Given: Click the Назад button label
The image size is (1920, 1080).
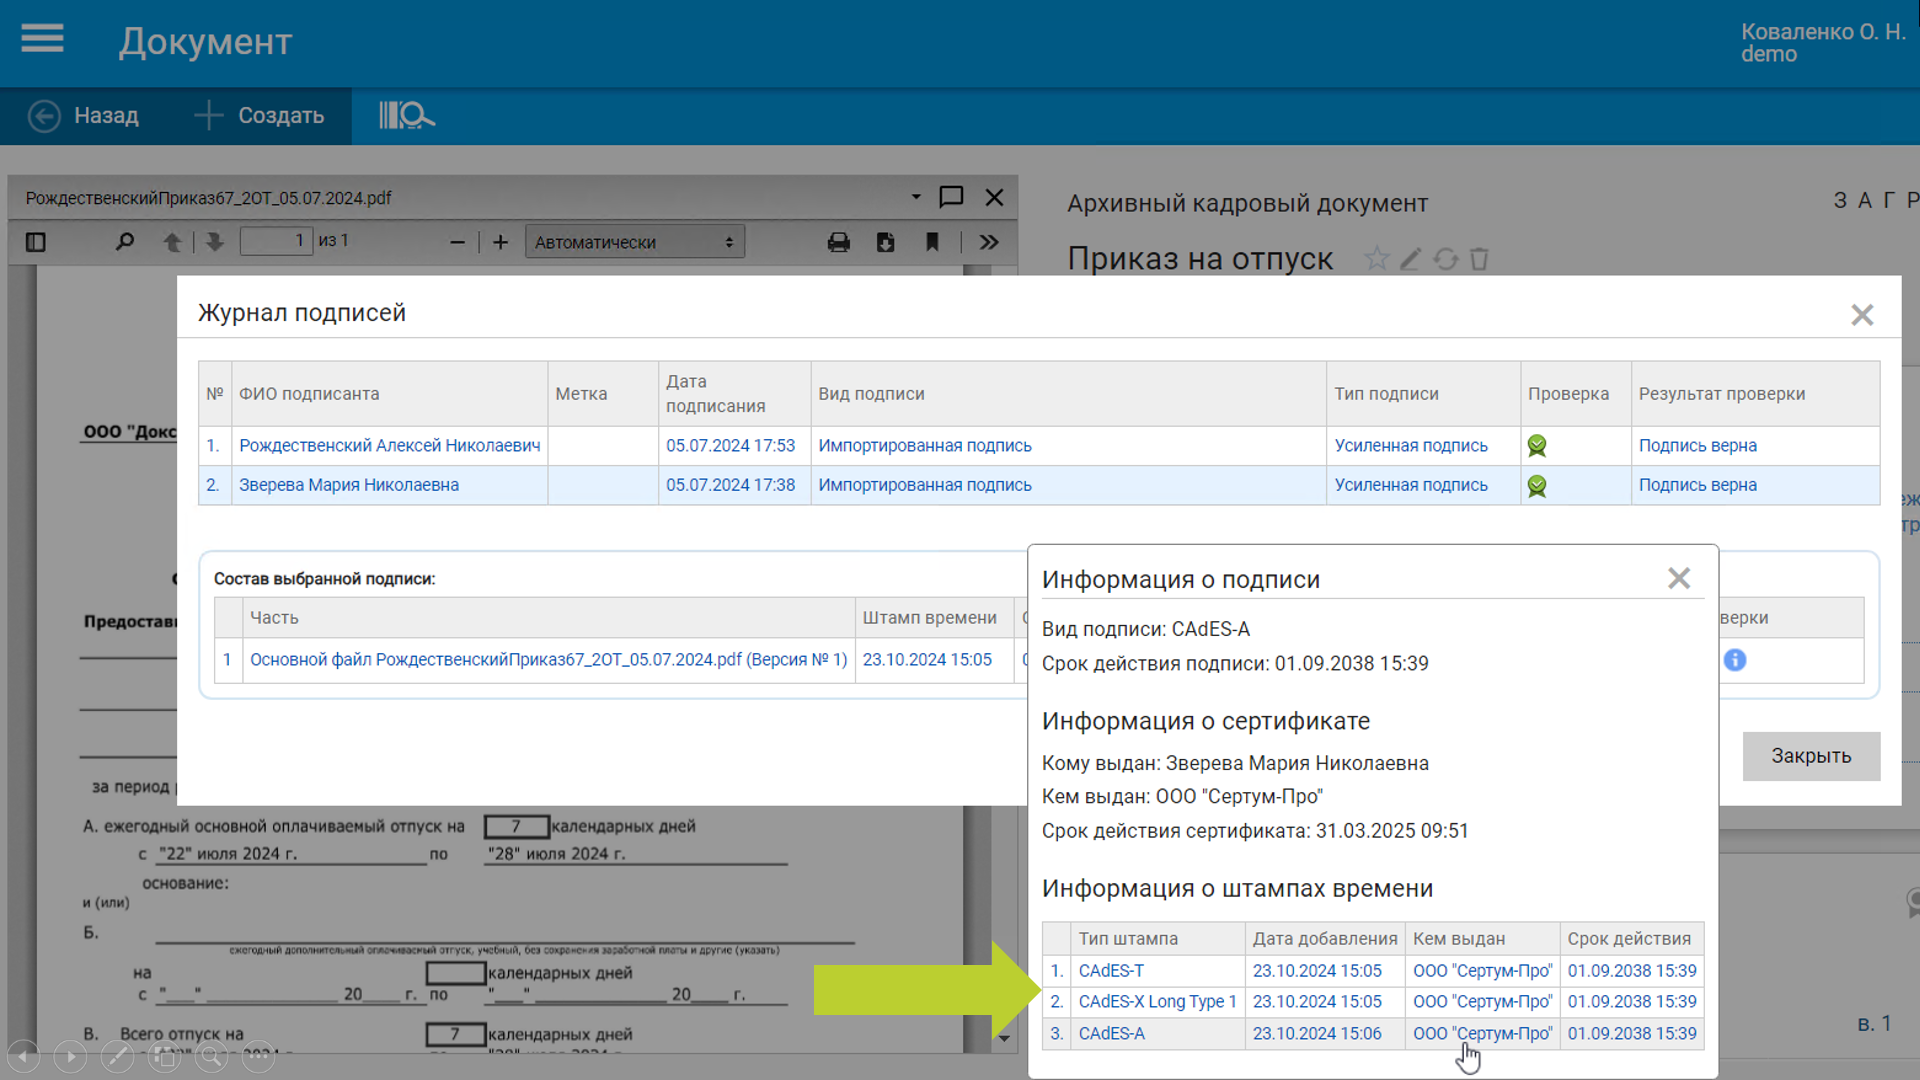Looking at the screenshot, I should [x=106, y=116].
